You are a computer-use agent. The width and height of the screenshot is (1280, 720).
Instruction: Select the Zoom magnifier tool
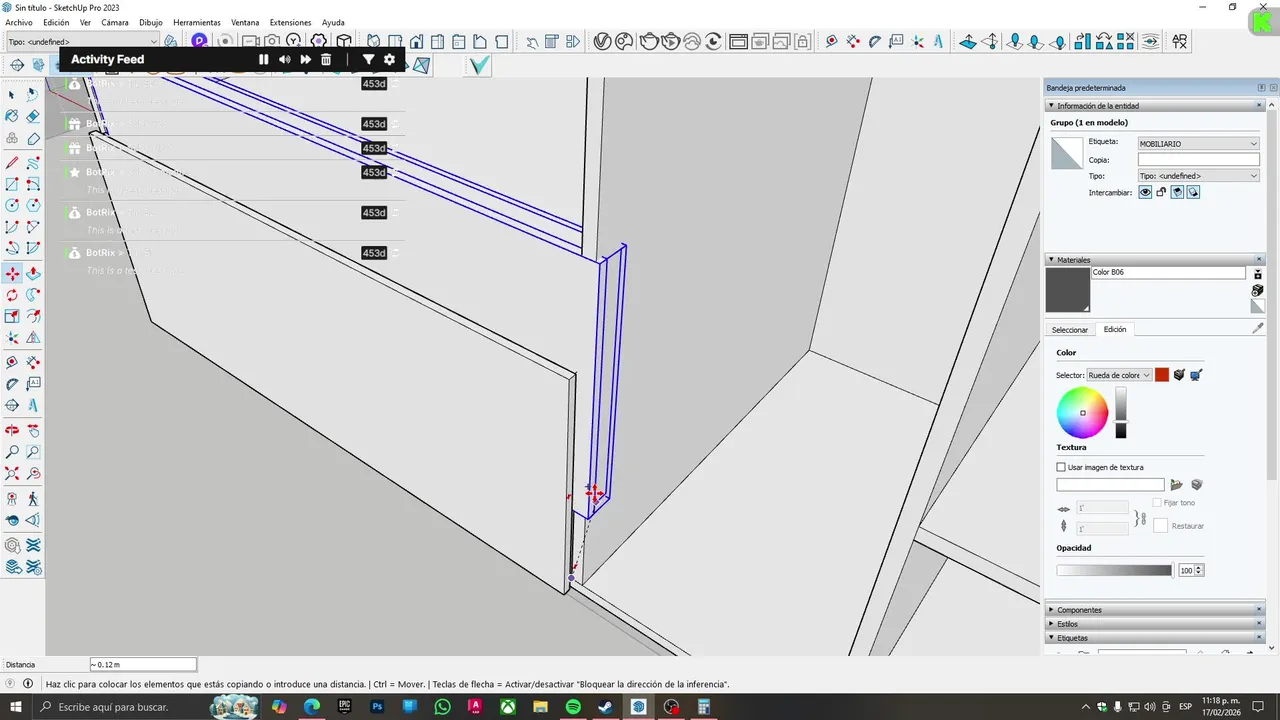point(12,452)
